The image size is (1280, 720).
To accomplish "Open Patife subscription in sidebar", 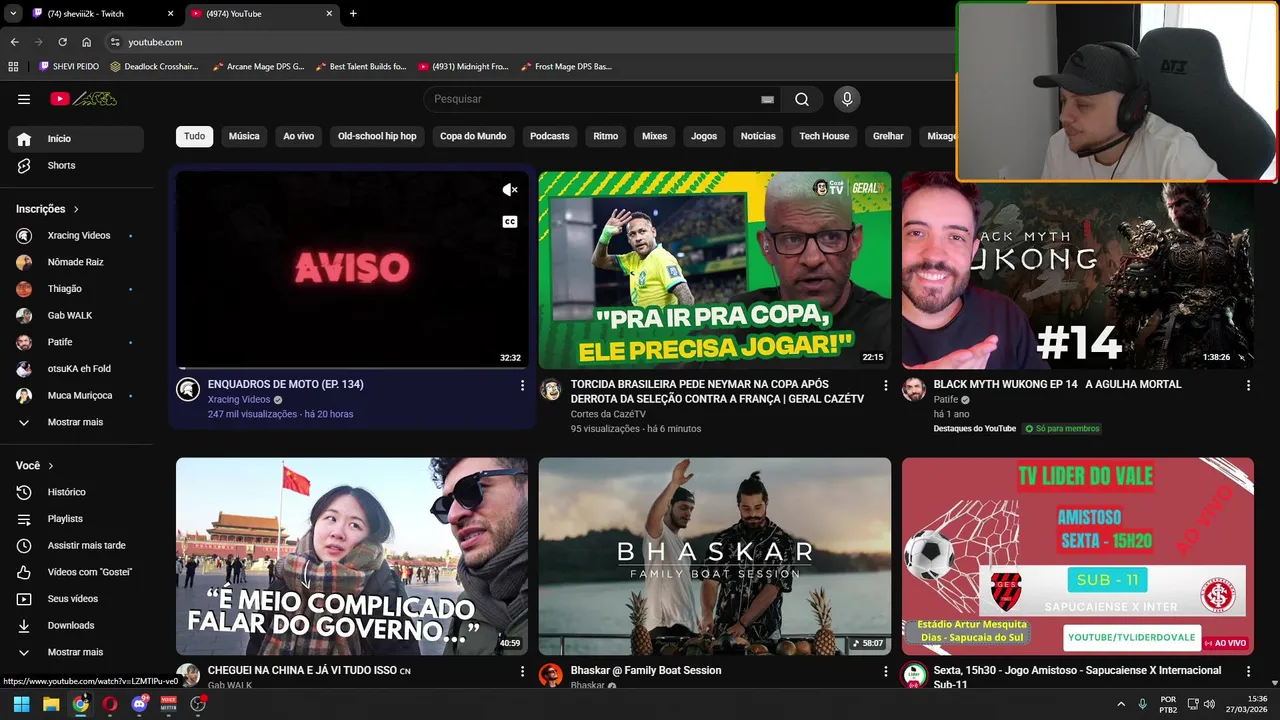I will (x=76, y=342).
